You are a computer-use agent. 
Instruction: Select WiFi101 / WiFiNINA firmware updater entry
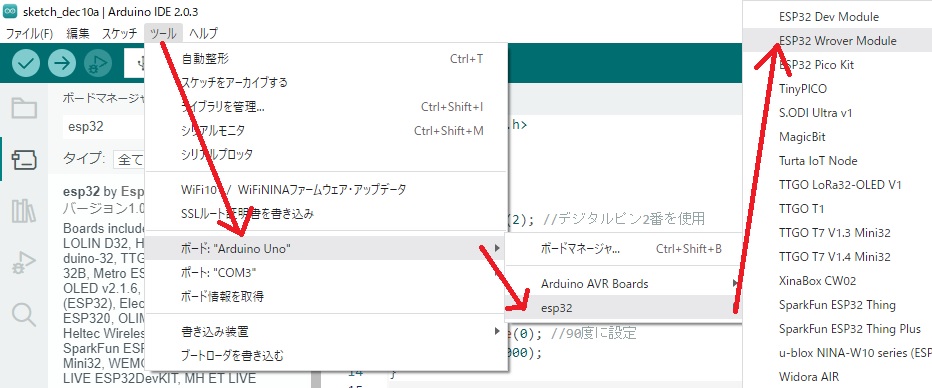click(x=326, y=190)
